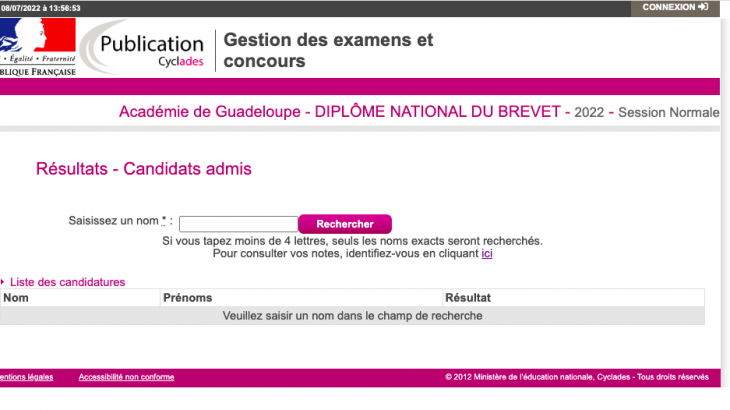Image resolution: width=730 pixels, height=410 pixels.
Task: Expand the 'Liste des candidatures' arrow
Action: point(3,282)
